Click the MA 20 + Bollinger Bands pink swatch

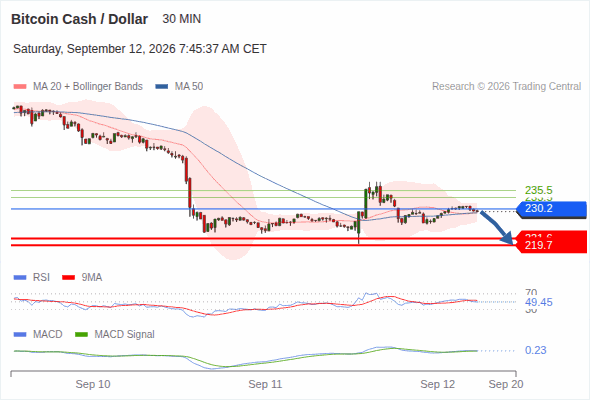pyautogui.click(x=20, y=87)
